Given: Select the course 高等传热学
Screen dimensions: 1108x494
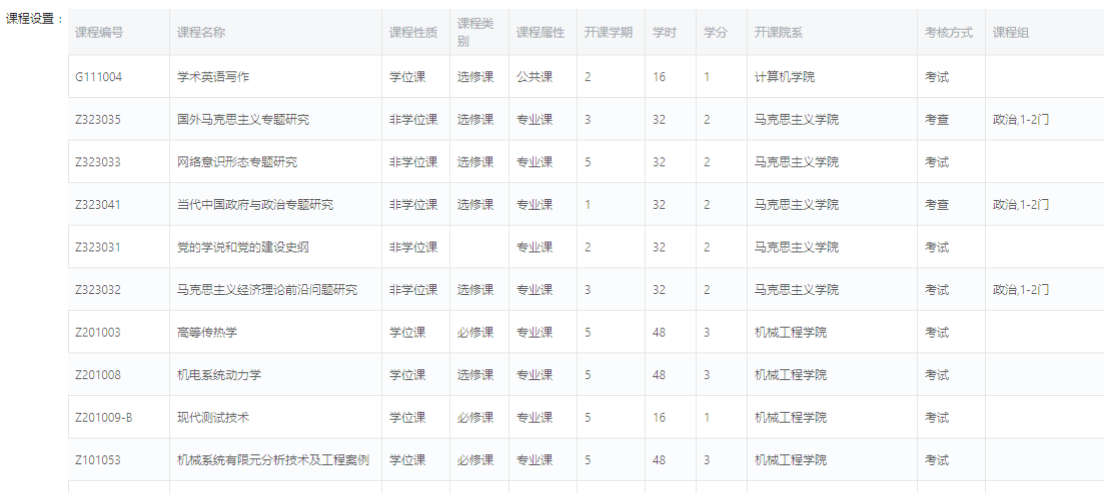Looking at the screenshot, I should click(206, 332).
